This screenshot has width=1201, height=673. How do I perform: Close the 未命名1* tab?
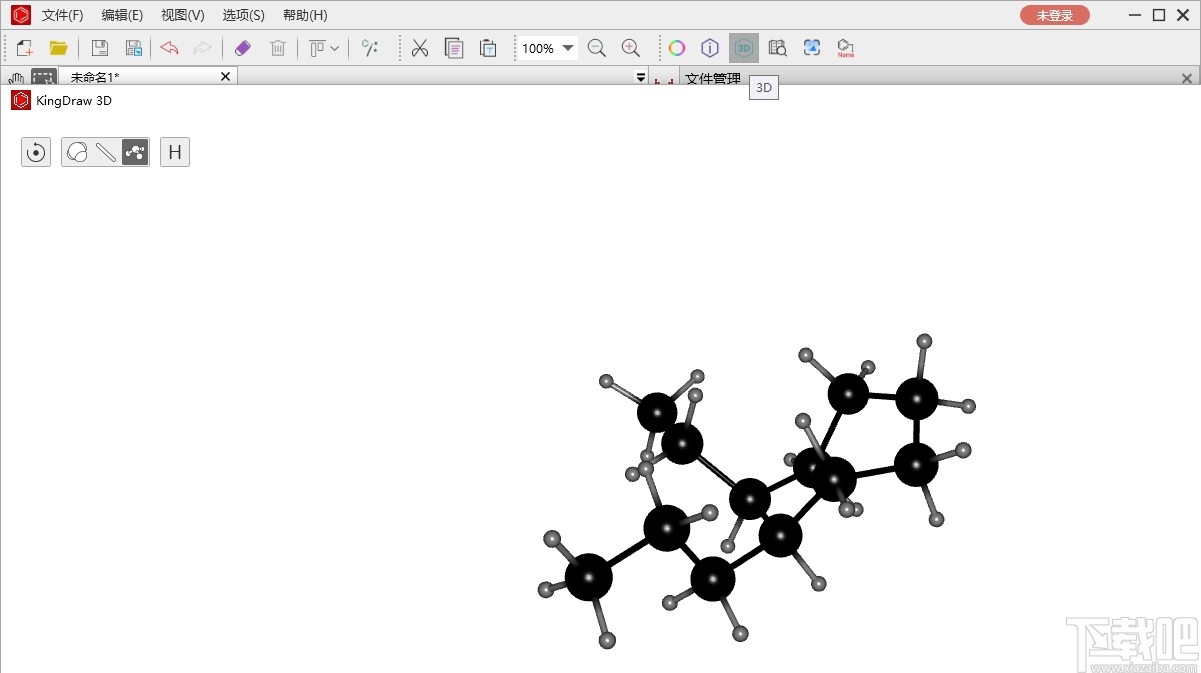[x=225, y=77]
